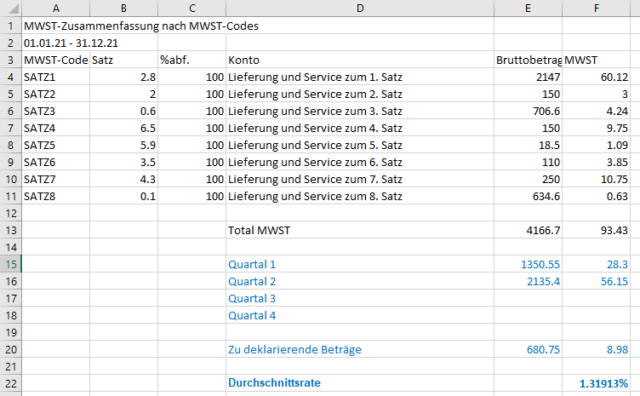Screen dimensions: 640x396
Task: Click the title cell MWST-Zusammenfassung nach MWST-Codes
Action: coord(141,26)
